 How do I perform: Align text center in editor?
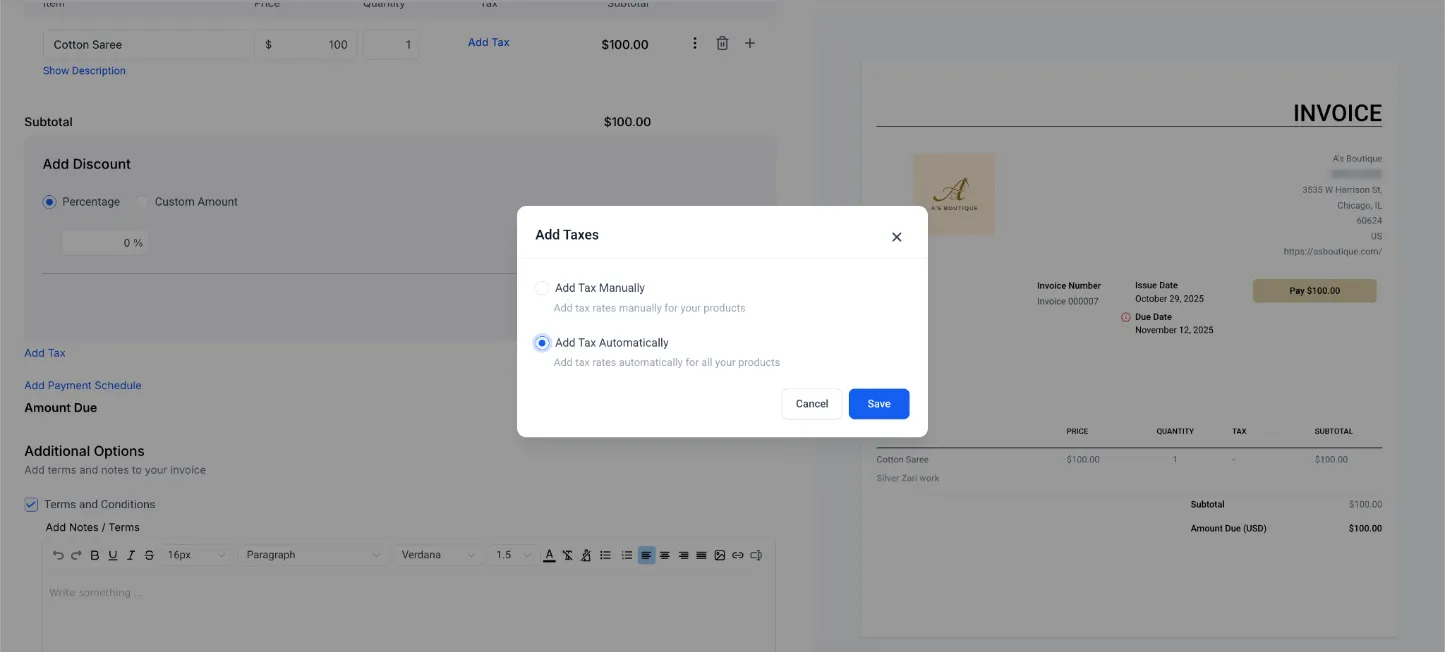click(664, 555)
